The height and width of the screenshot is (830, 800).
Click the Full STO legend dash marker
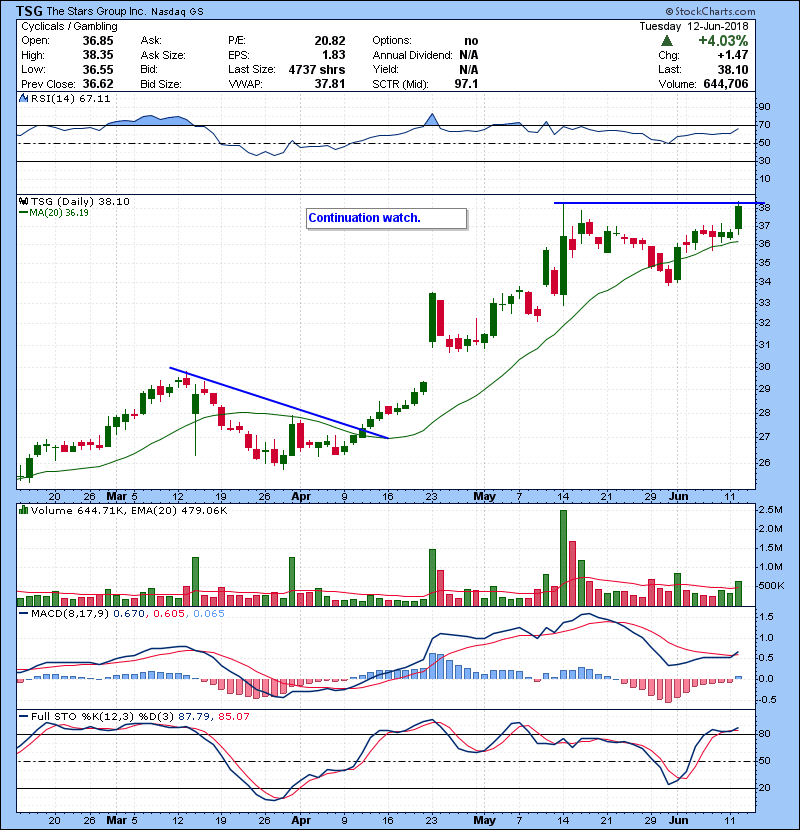tap(23, 717)
